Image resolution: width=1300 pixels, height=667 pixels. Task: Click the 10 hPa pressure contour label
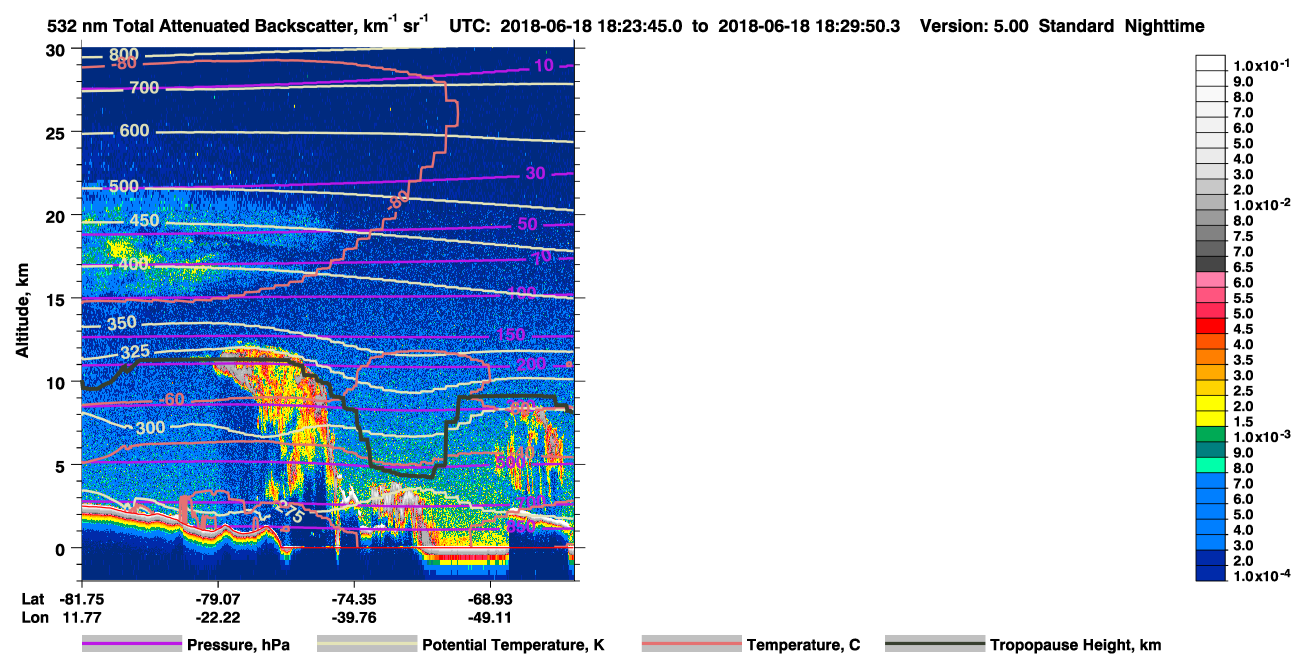pos(543,66)
